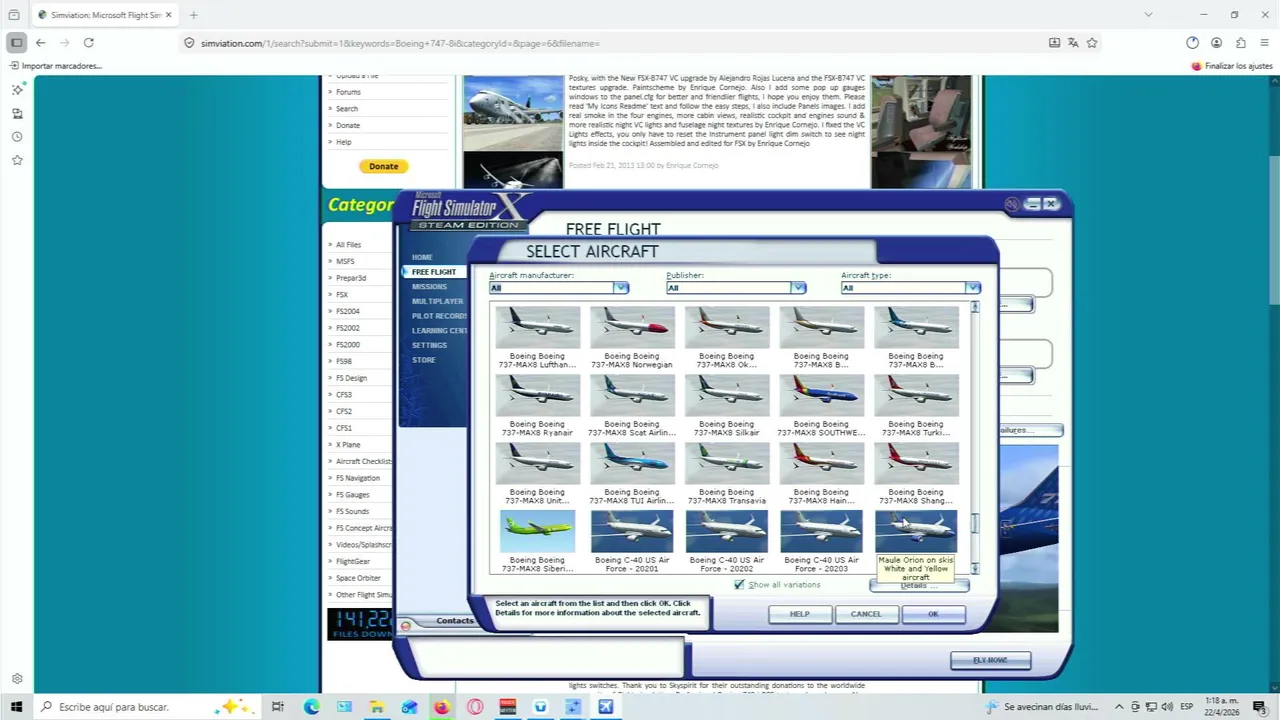This screenshot has height=720, width=1280.
Task: Select Boeing C-40 US Air Force 20201
Action: pos(632,531)
